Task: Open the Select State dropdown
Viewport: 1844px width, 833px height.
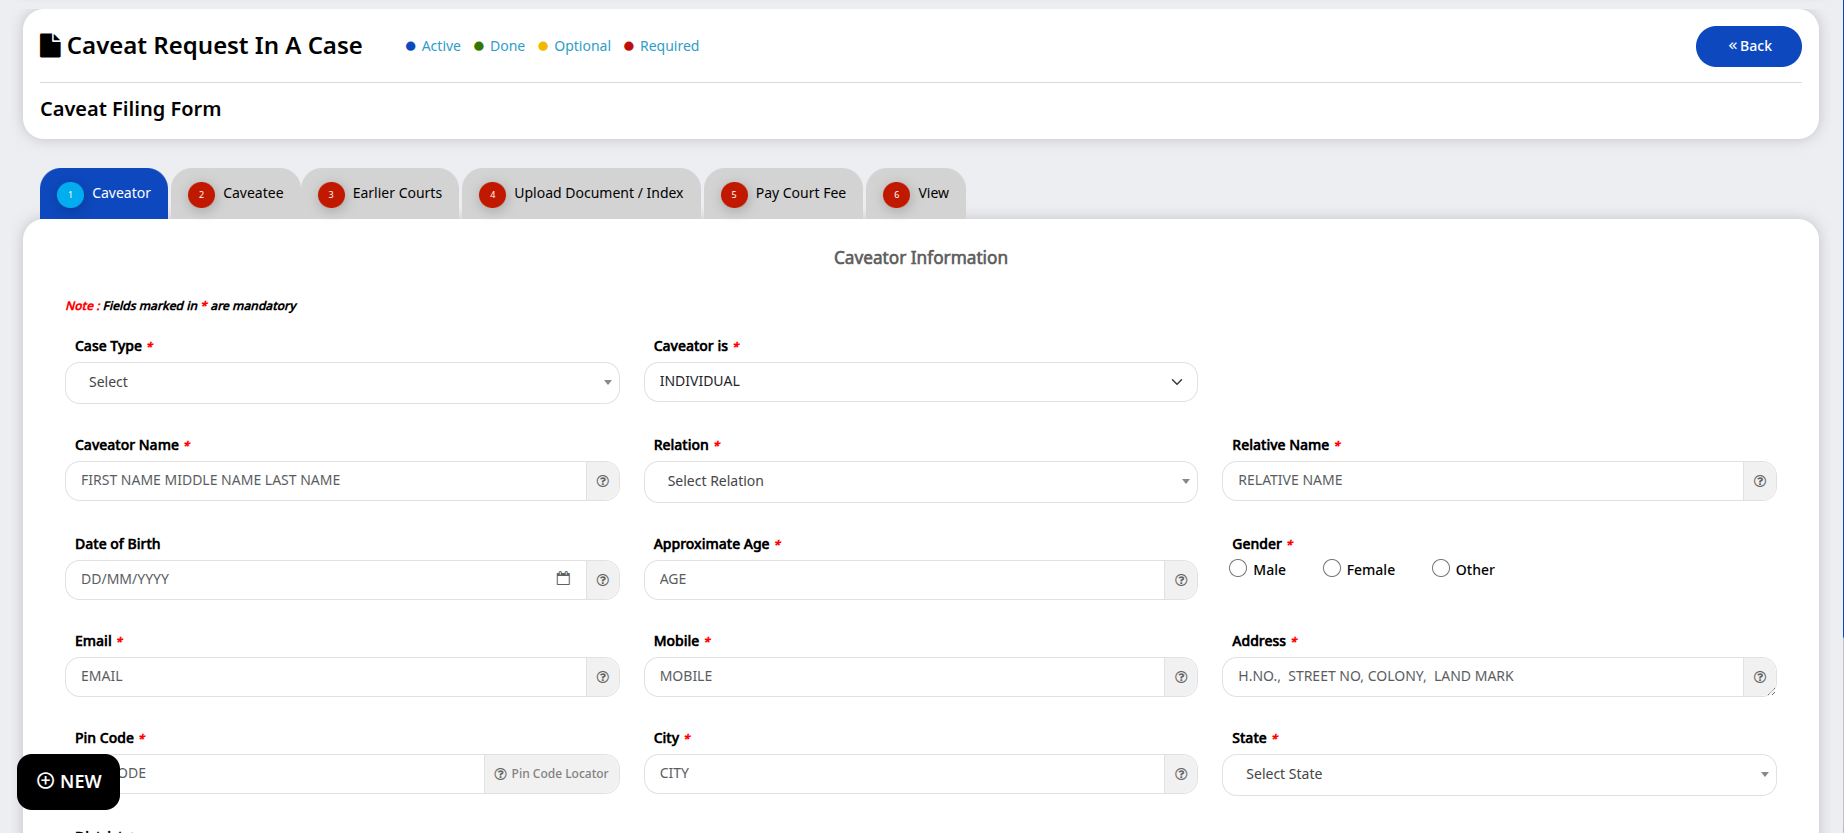Action: [x=1498, y=775]
